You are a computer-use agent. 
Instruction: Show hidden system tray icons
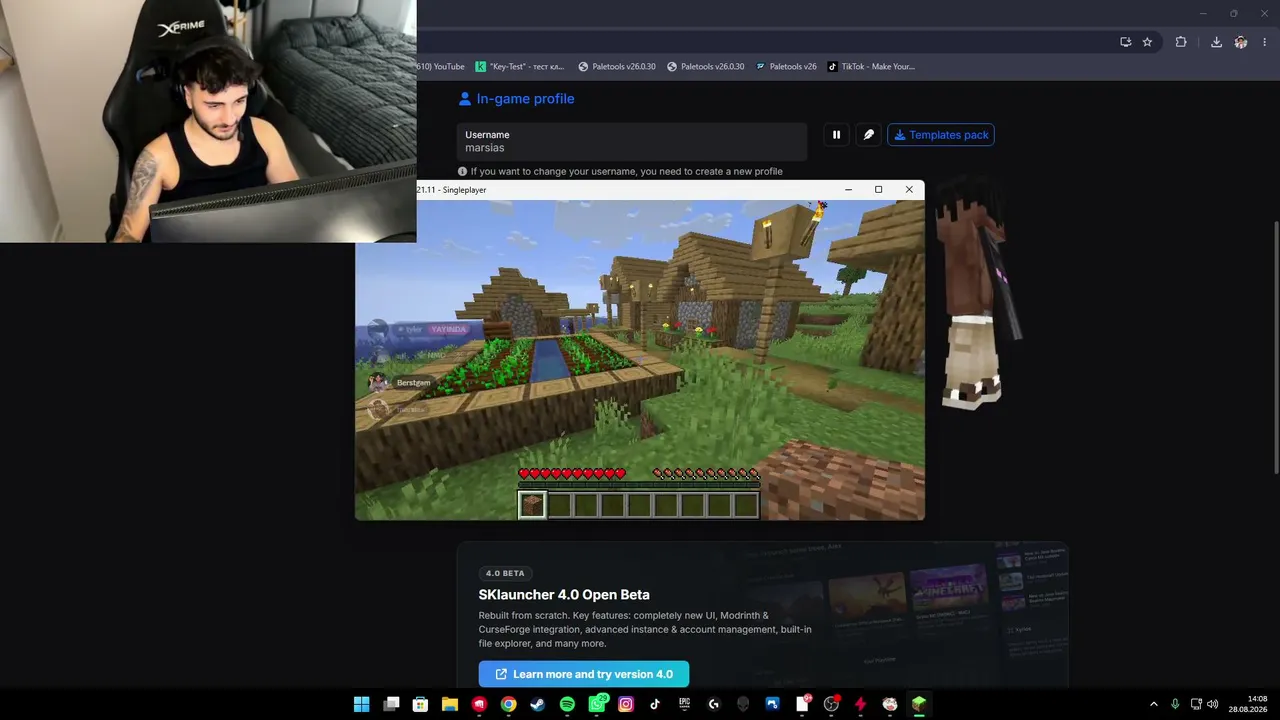(1153, 704)
